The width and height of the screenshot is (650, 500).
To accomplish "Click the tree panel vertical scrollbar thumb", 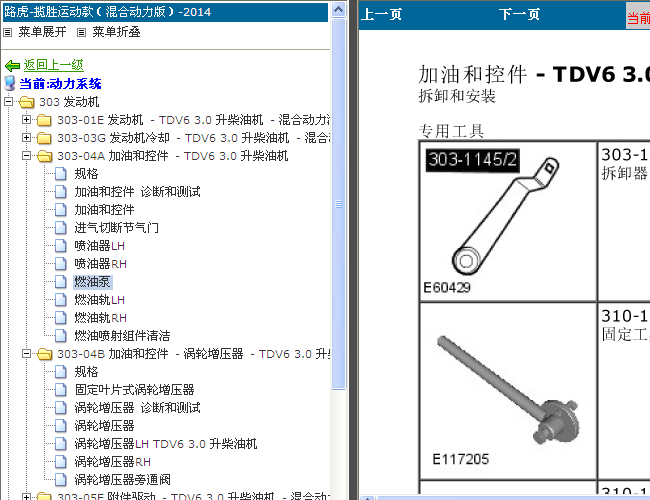I will pyautogui.click(x=338, y=204).
